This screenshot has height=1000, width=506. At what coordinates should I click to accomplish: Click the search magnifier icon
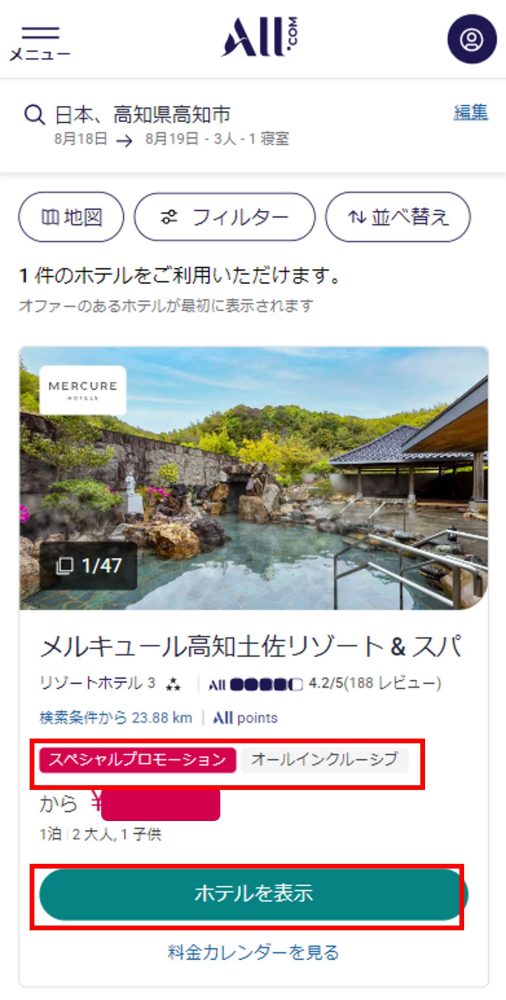[34, 115]
